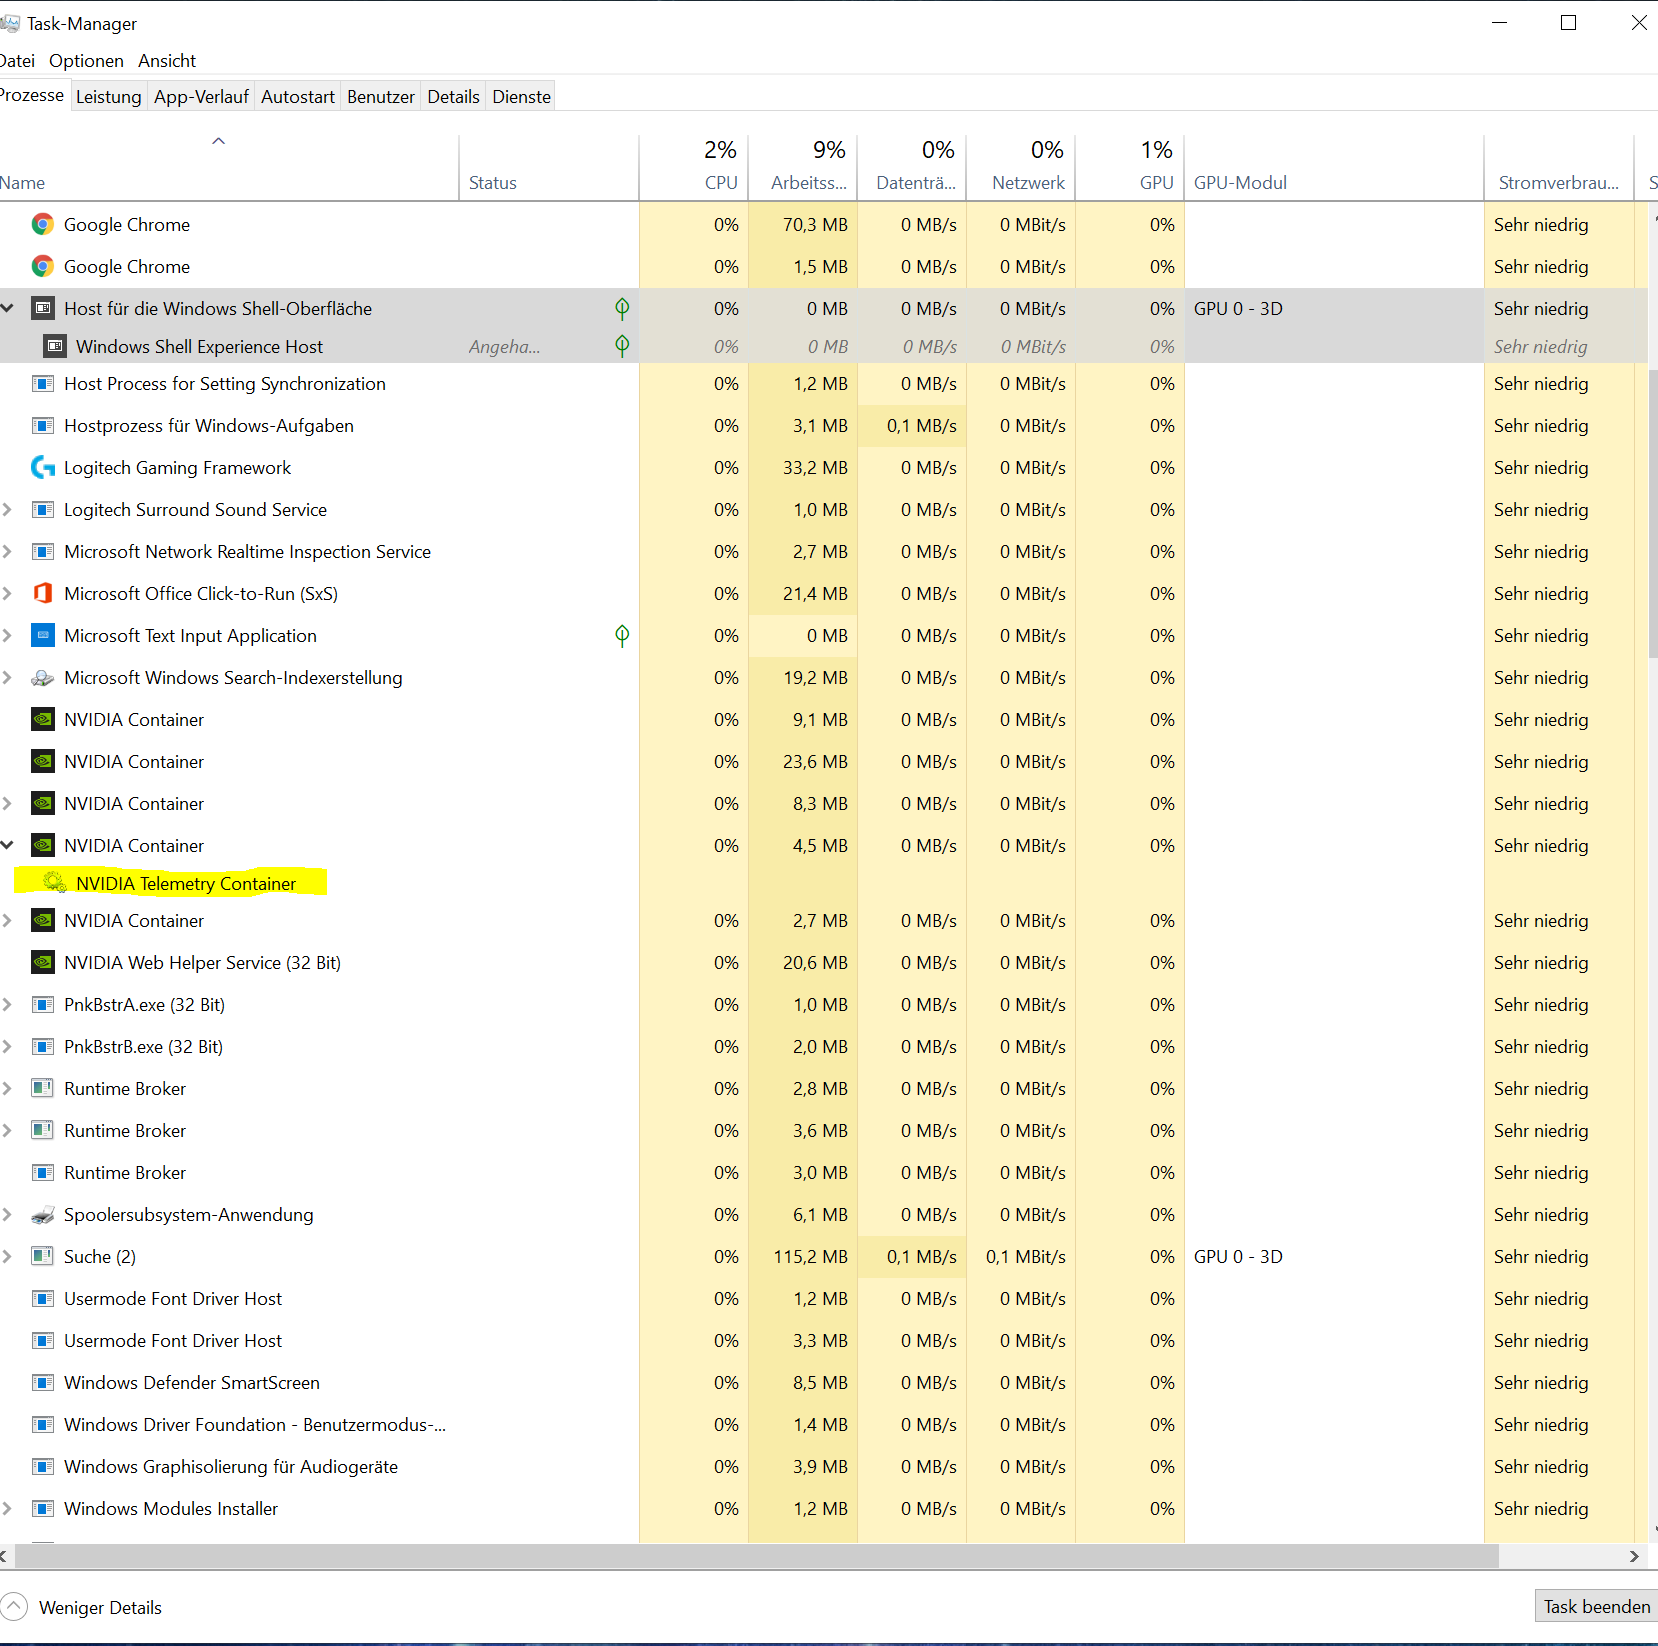
Task: Click the Task-Manager title bar icon
Action: click(10, 23)
